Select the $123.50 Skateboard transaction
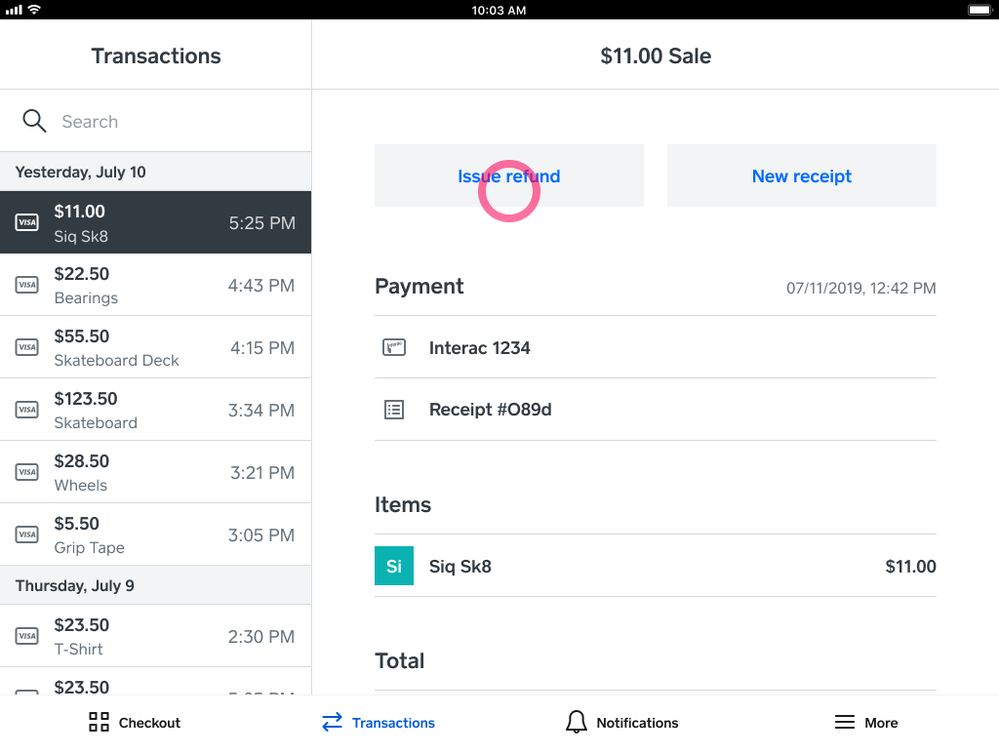Screen dimensions: 999x749 click(x=155, y=410)
